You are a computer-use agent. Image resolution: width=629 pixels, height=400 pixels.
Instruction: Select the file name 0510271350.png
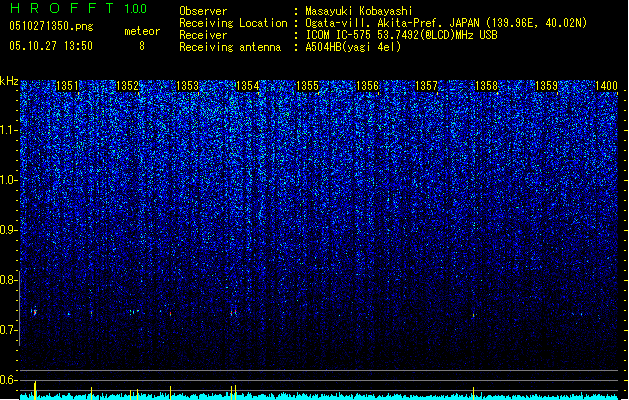[51, 26]
